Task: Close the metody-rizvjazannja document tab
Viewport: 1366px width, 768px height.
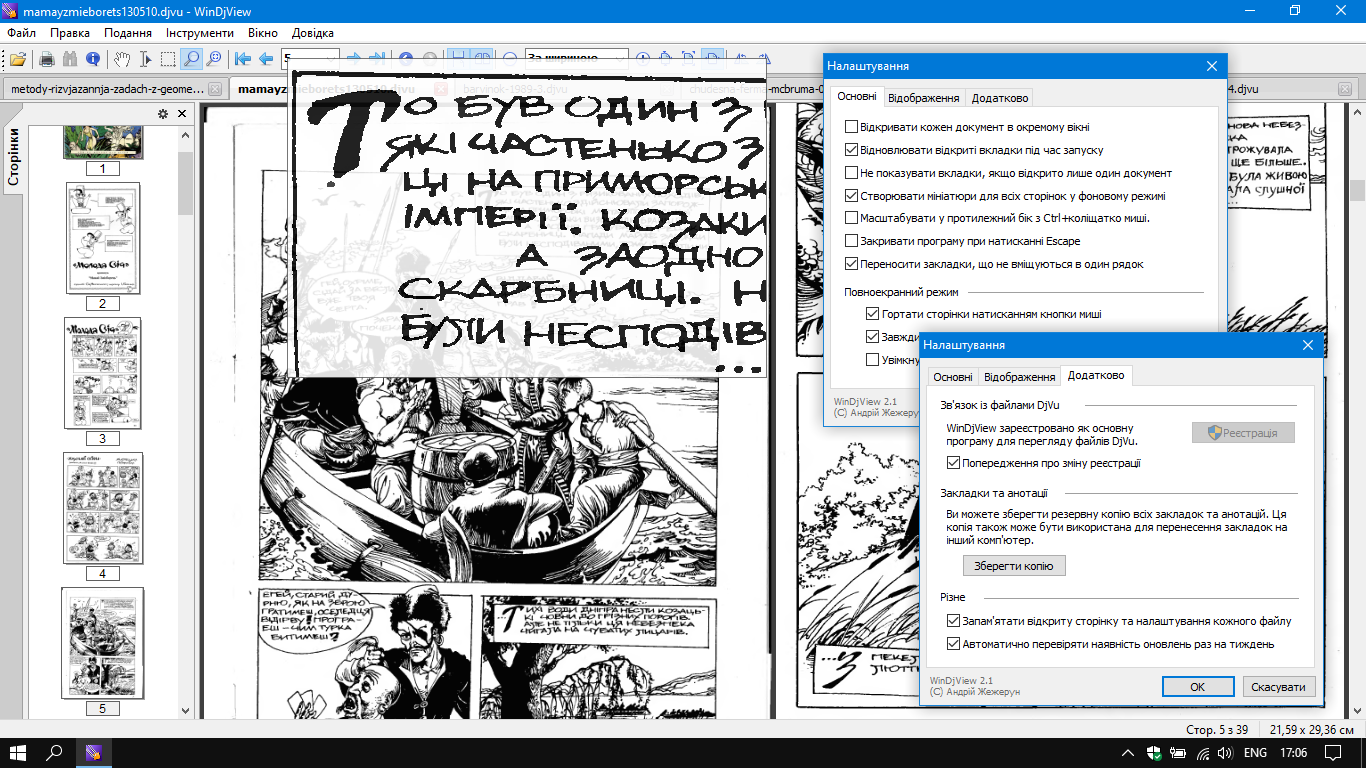Action: [215, 89]
